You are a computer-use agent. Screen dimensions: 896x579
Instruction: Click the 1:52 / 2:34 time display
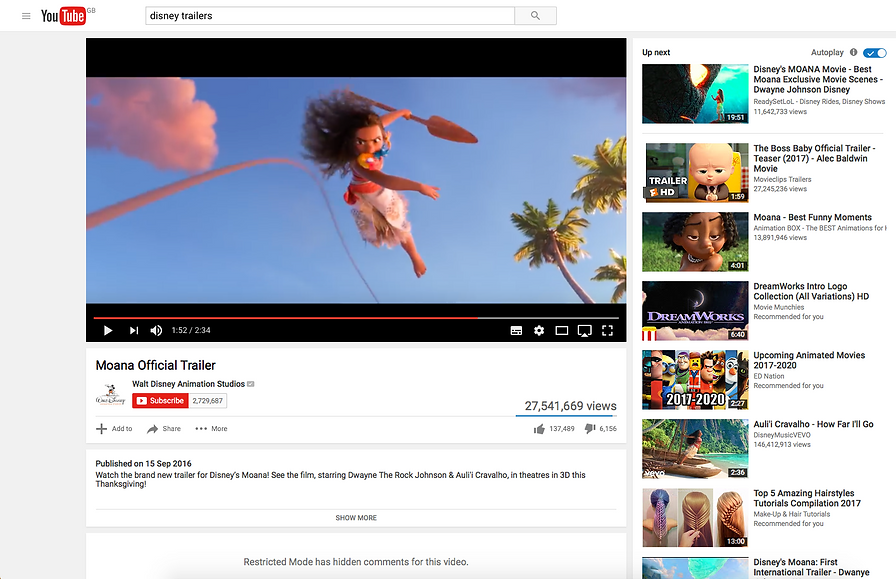[x=191, y=330]
